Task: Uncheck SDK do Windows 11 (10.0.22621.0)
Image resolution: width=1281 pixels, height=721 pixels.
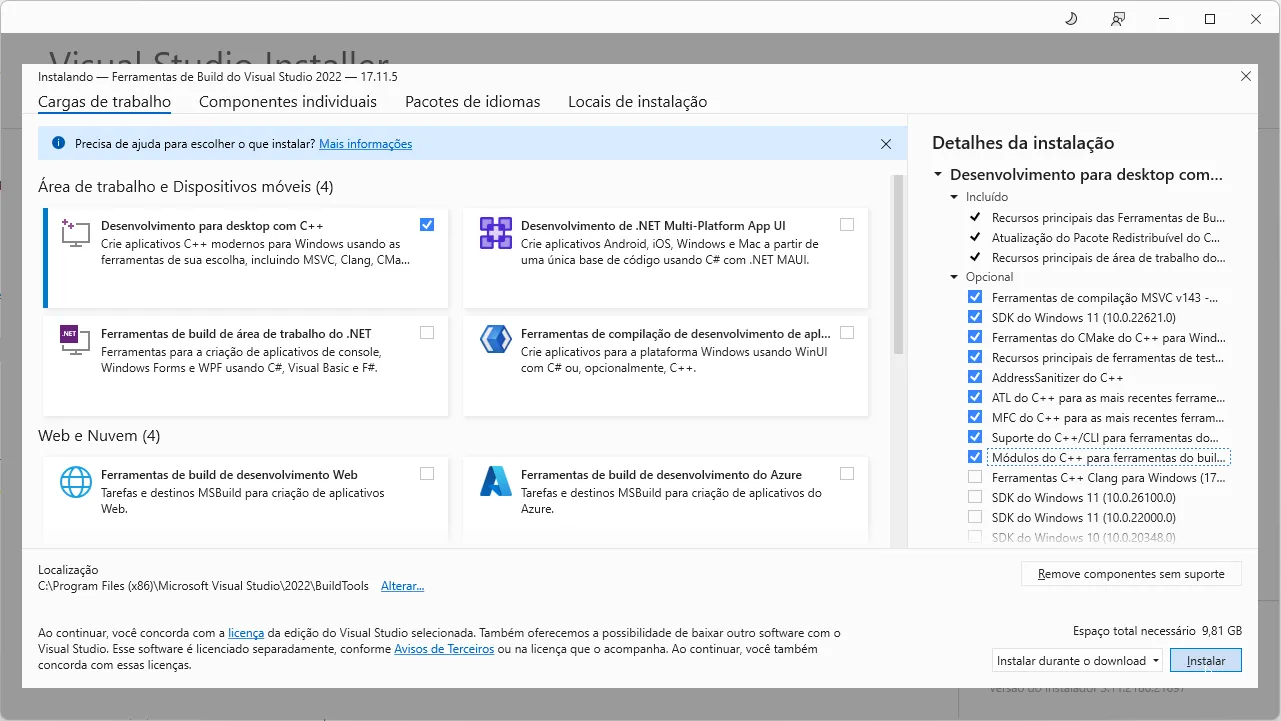Action: (x=975, y=317)
